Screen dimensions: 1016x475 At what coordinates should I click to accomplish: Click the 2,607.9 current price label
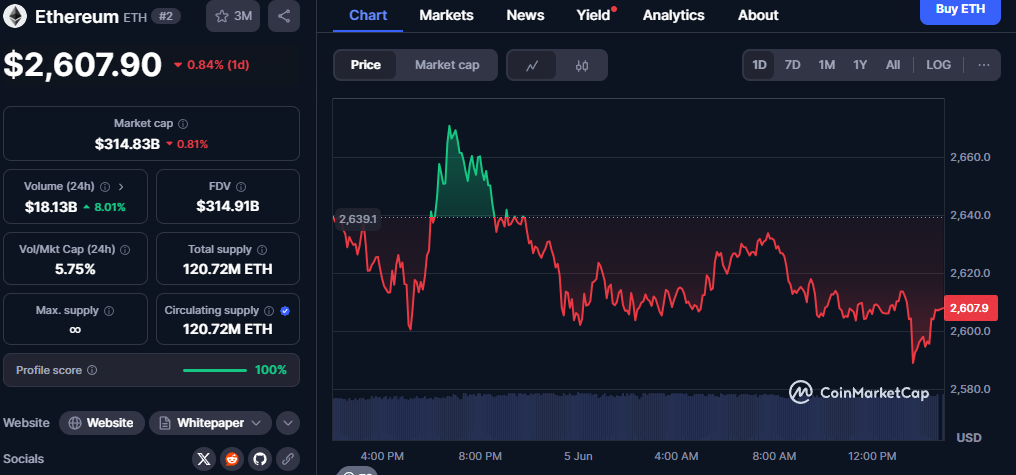point(969,308)
